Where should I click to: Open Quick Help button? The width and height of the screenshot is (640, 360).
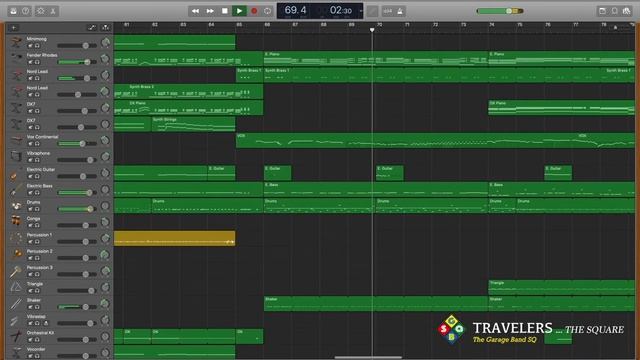pyautogui.click(x=26, y=11)
